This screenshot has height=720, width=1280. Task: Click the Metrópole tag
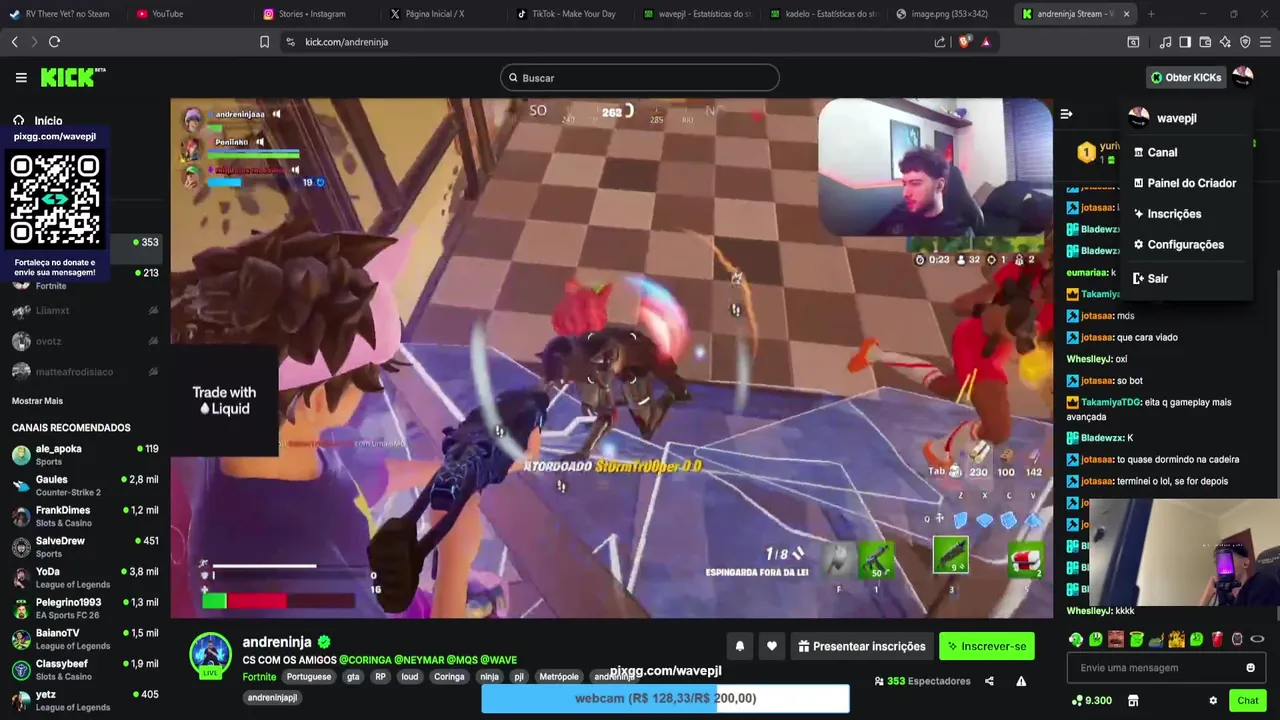click(x=559, y=677)
